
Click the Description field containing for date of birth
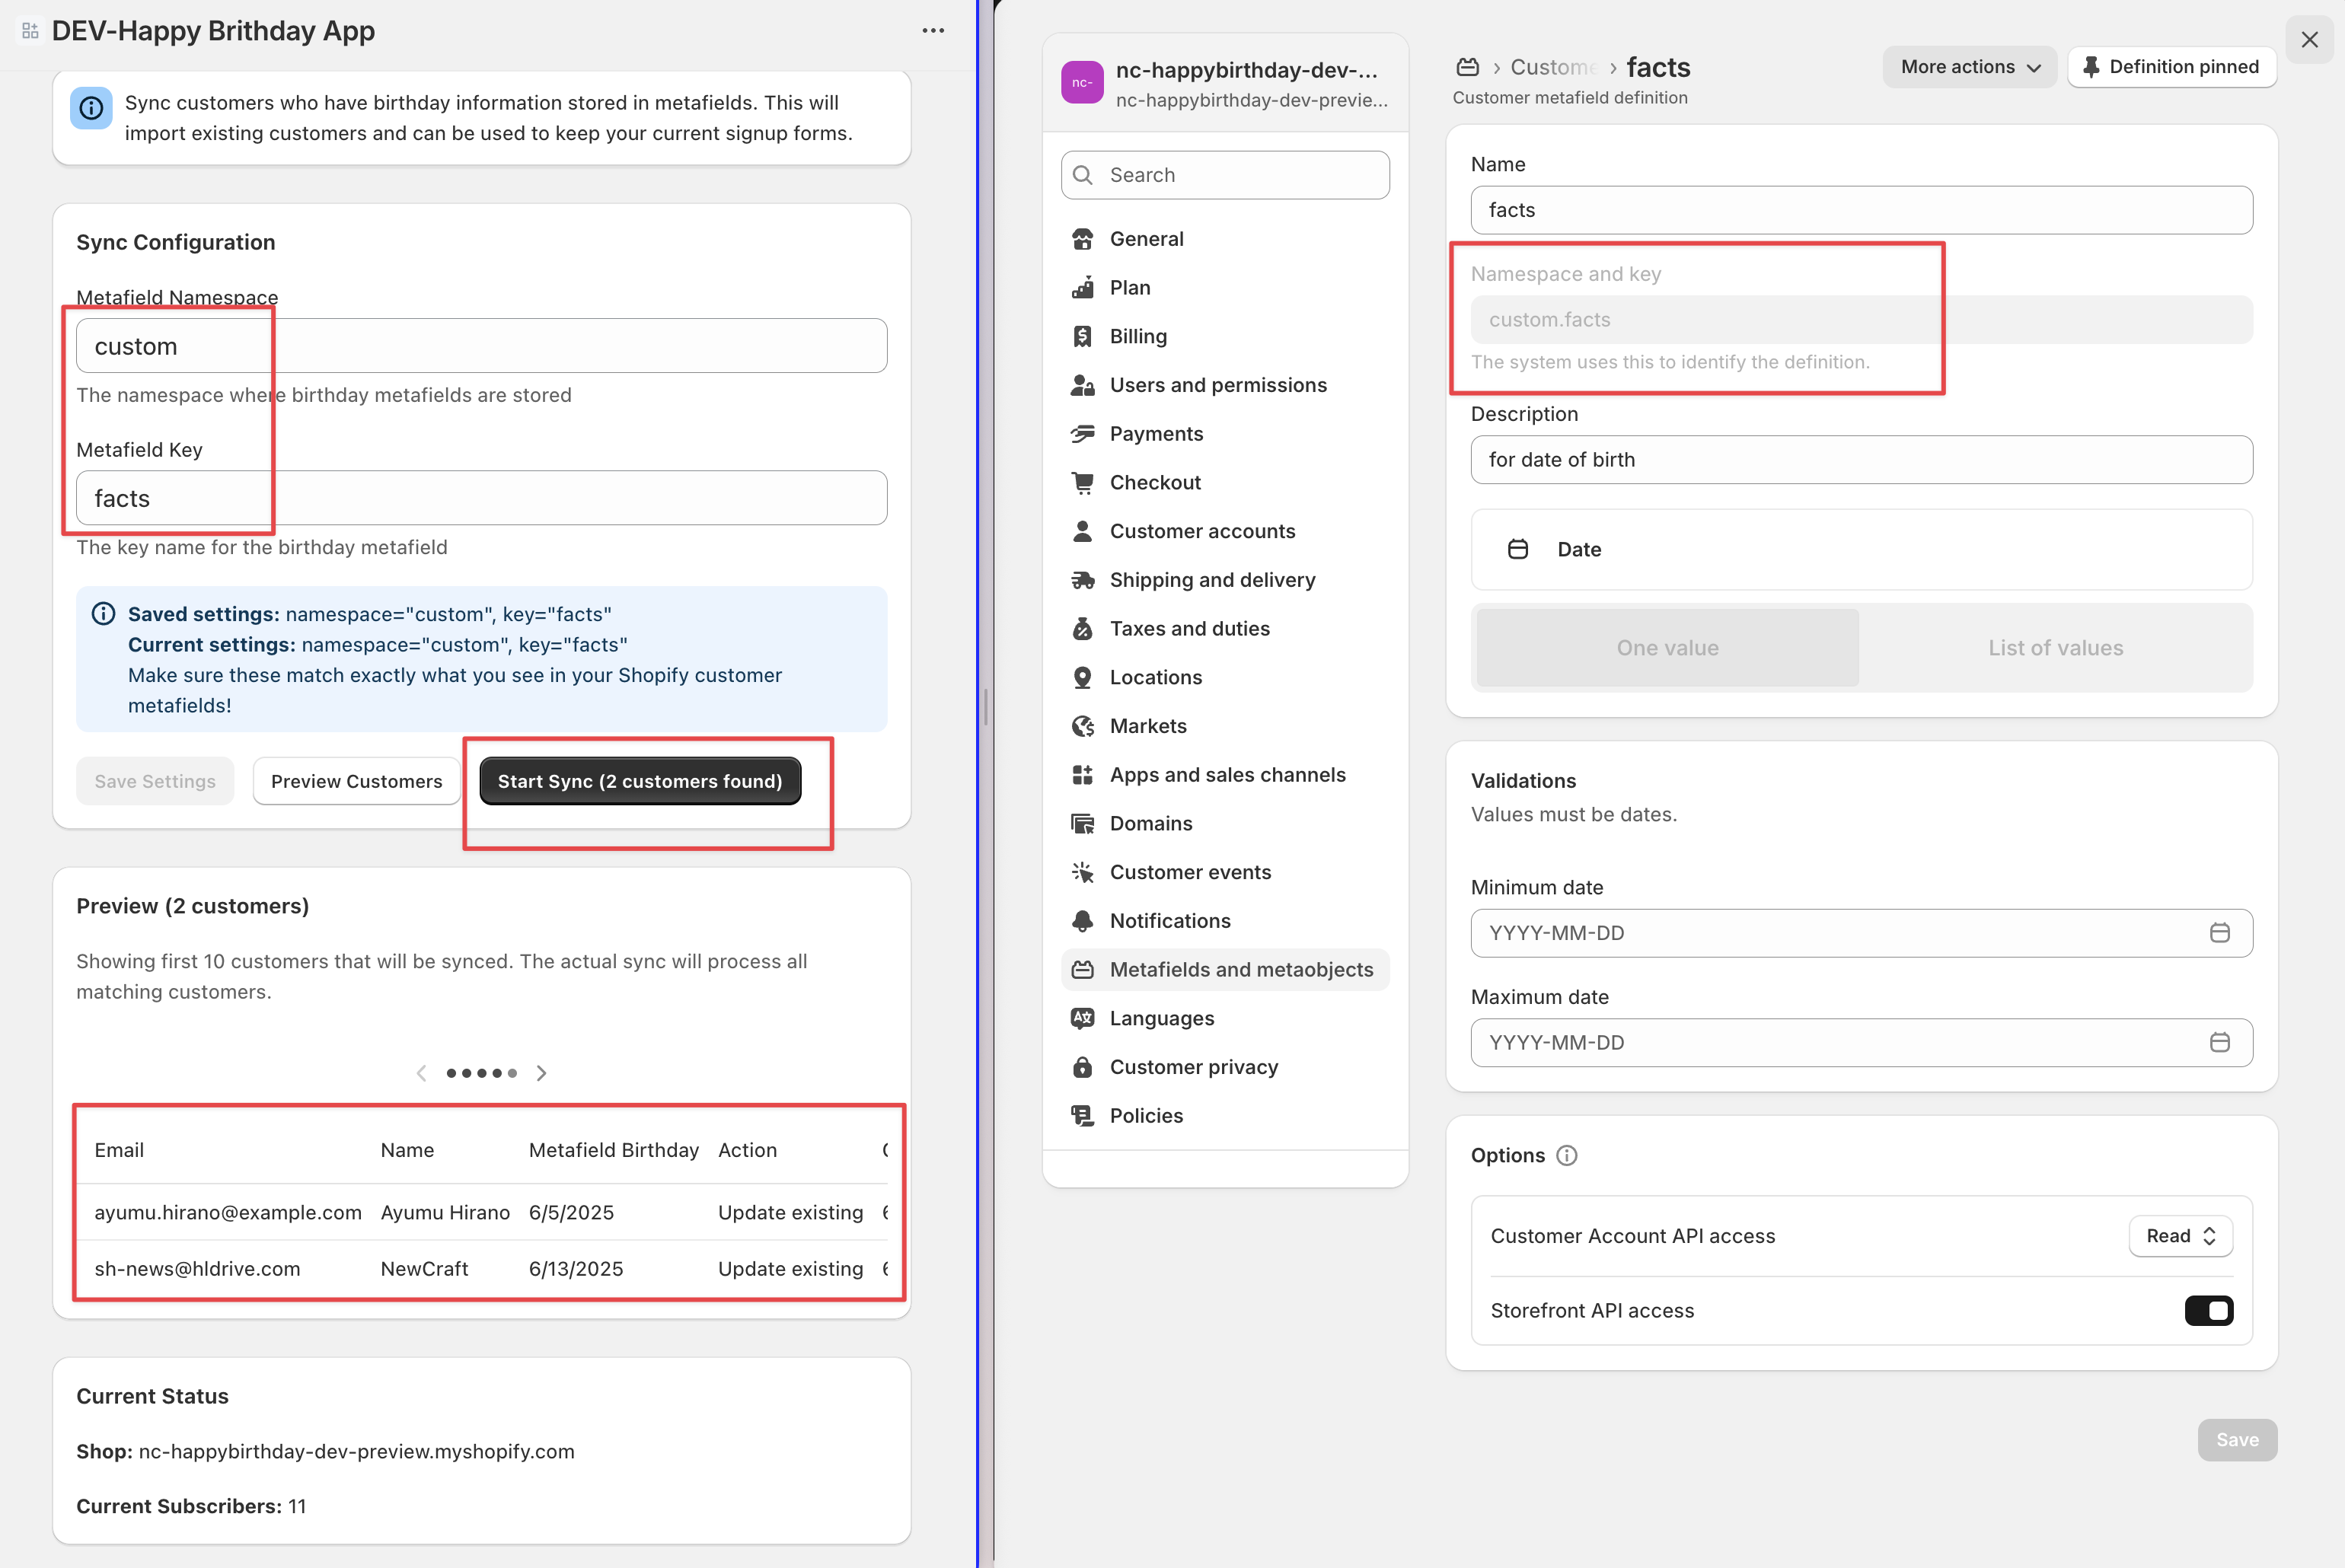tap(1861, 460)
